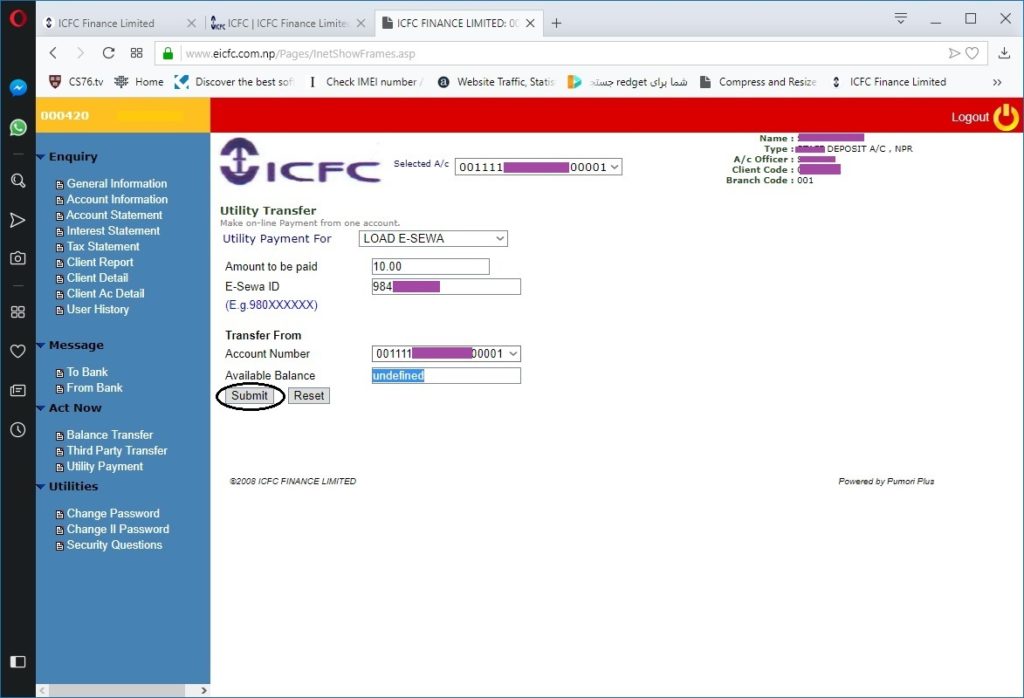Screen dimensions: 1024x698
Task: Open the Opera menu via the red O logo
Action: point(17,17)
